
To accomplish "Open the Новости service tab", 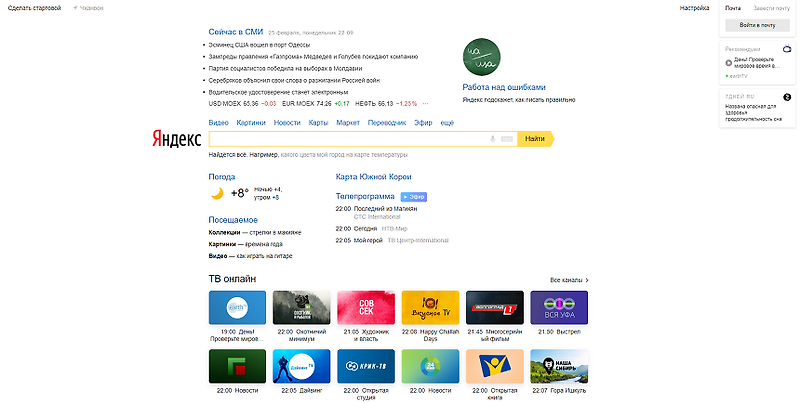I will [x=287, y=123].
